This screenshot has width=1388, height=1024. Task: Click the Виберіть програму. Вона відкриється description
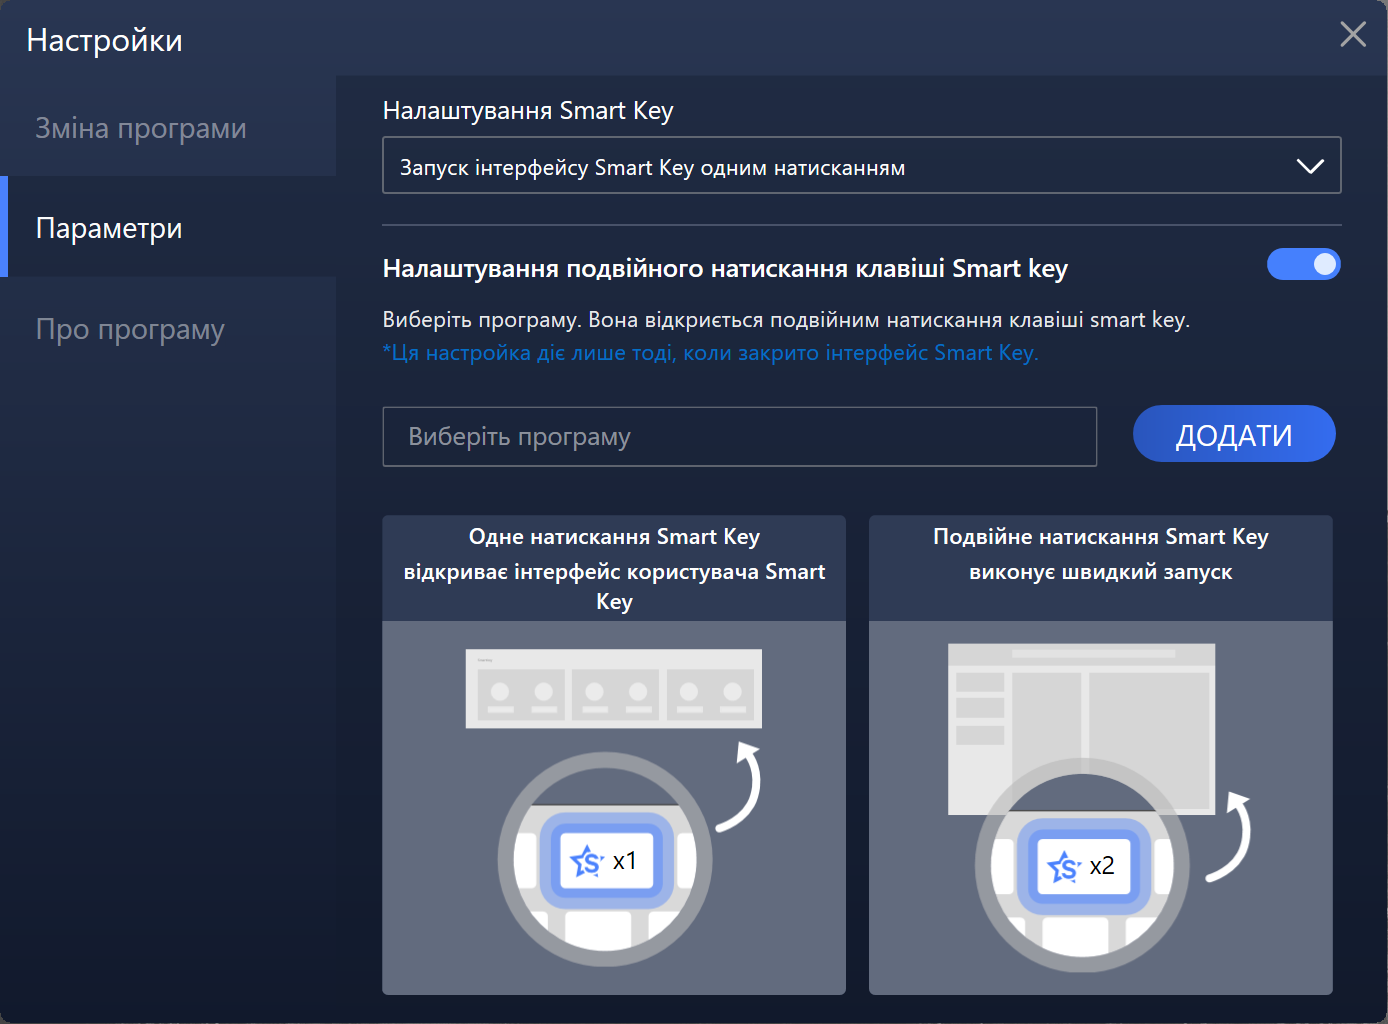click(x=786, y=320)
